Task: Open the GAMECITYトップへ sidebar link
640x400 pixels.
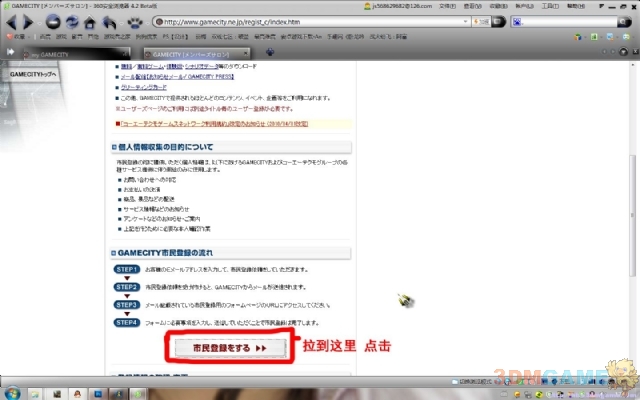Action: point(32,75)
